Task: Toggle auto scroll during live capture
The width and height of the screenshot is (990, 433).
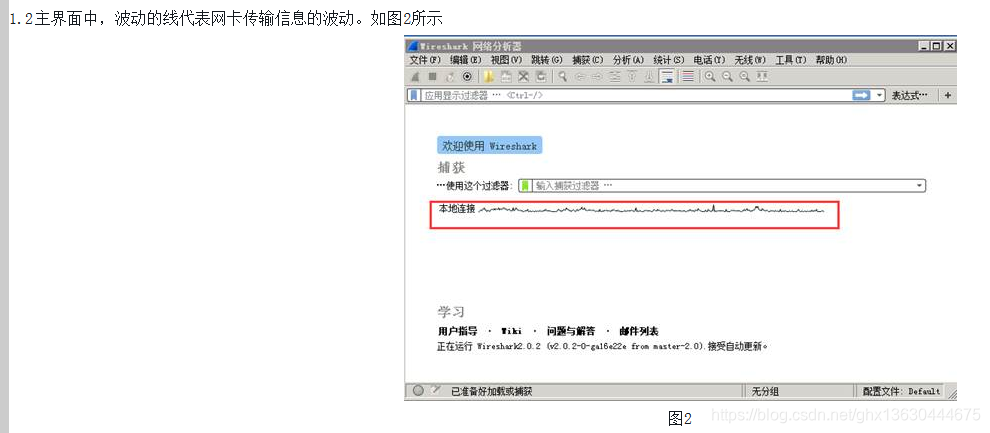Action: (x=667, y=76)
